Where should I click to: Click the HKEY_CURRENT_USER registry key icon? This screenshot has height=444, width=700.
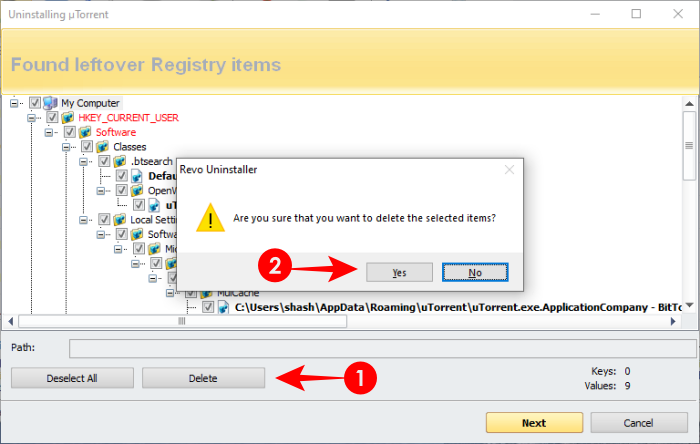(67, 118)
